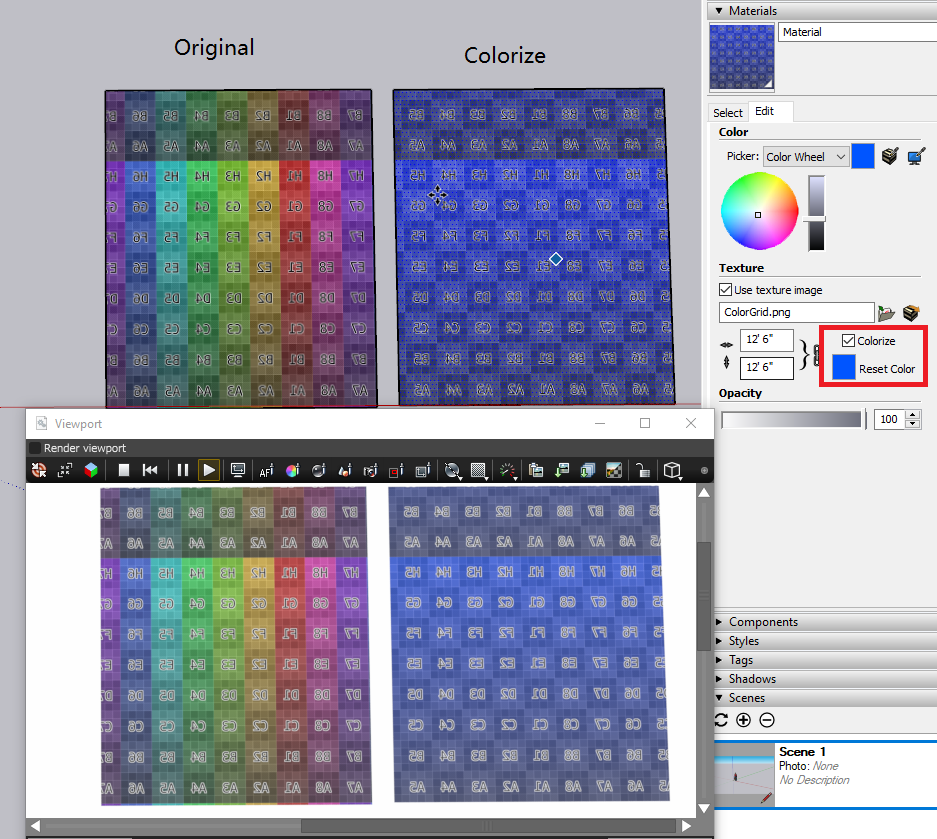Start rendering with the play button
The image size is (937, 839).
click(209, 470)
